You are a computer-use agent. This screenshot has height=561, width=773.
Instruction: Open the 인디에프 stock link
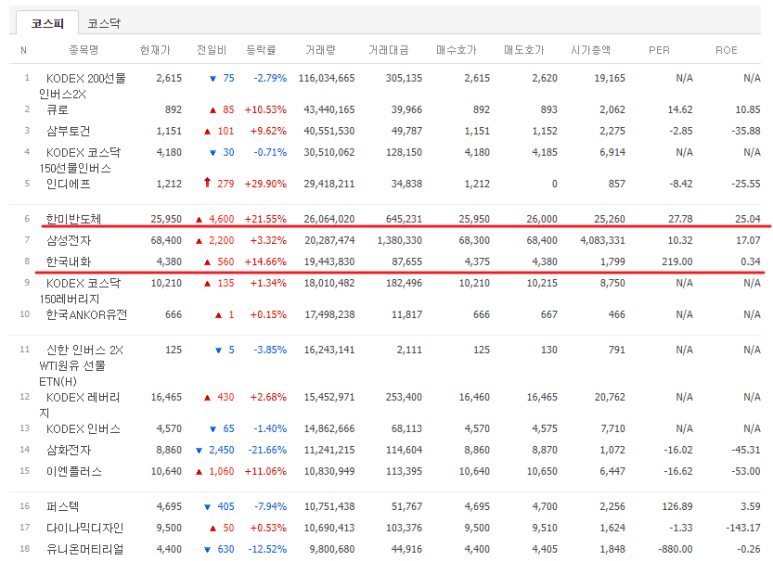pyautogui.click(x=68, y=184)
